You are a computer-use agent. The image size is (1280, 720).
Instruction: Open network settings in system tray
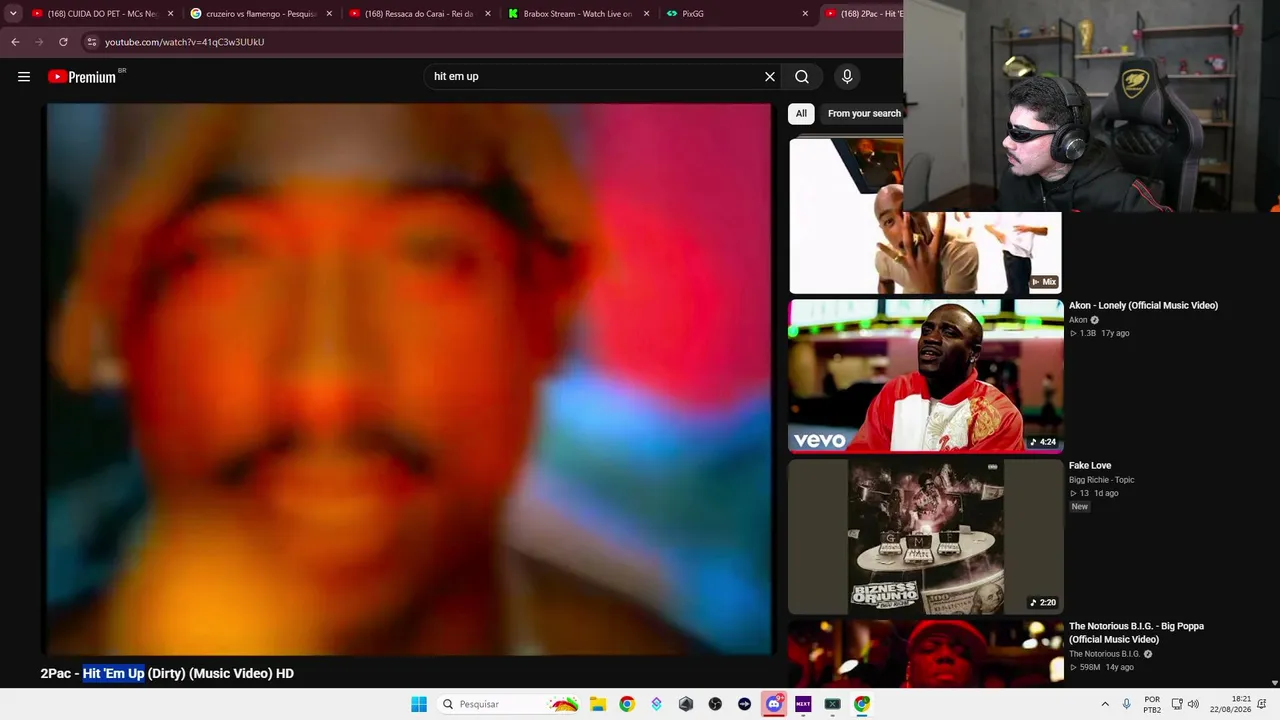tap(1177, 704)
